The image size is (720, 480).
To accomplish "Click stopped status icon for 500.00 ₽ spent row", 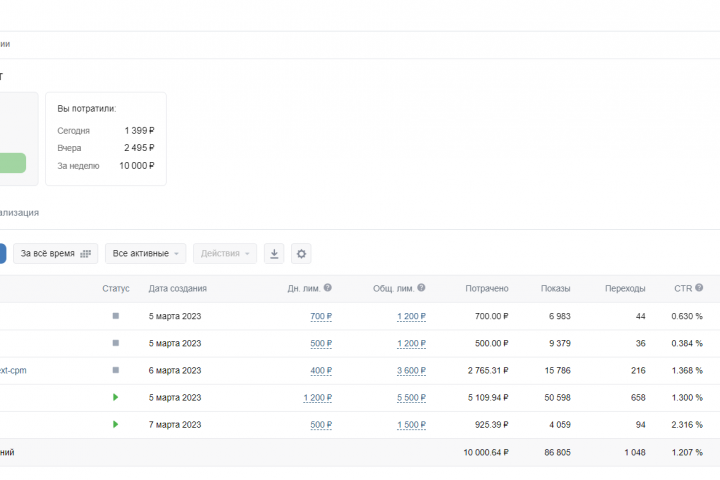I will tap(116, 343).
